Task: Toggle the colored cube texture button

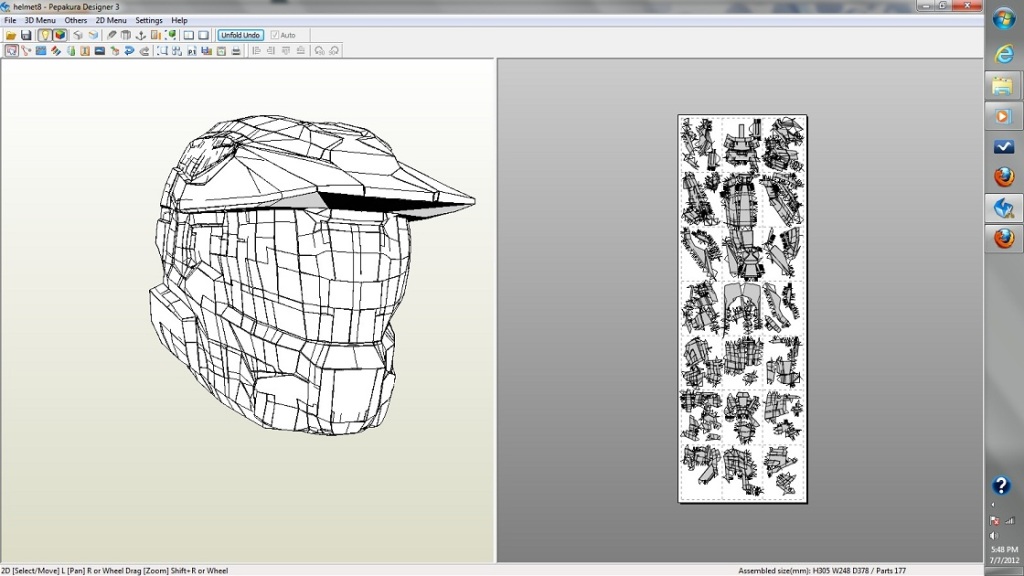Action: coord(60,35)
